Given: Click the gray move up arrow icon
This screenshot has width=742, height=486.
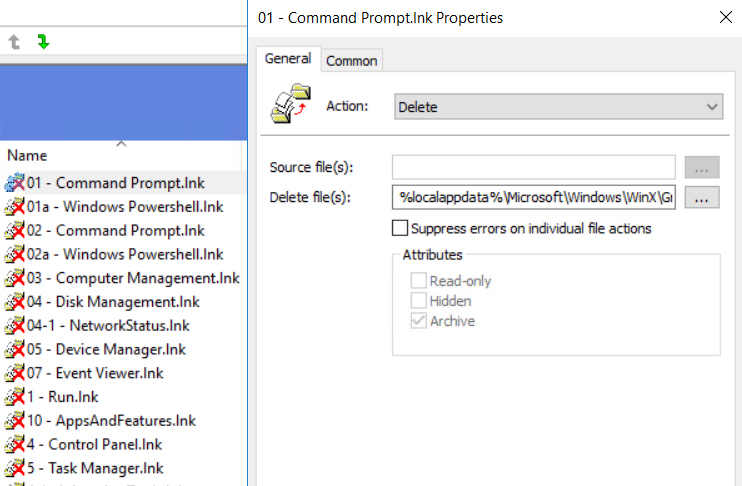Looking at the screenshot, I should click(14, 42).
